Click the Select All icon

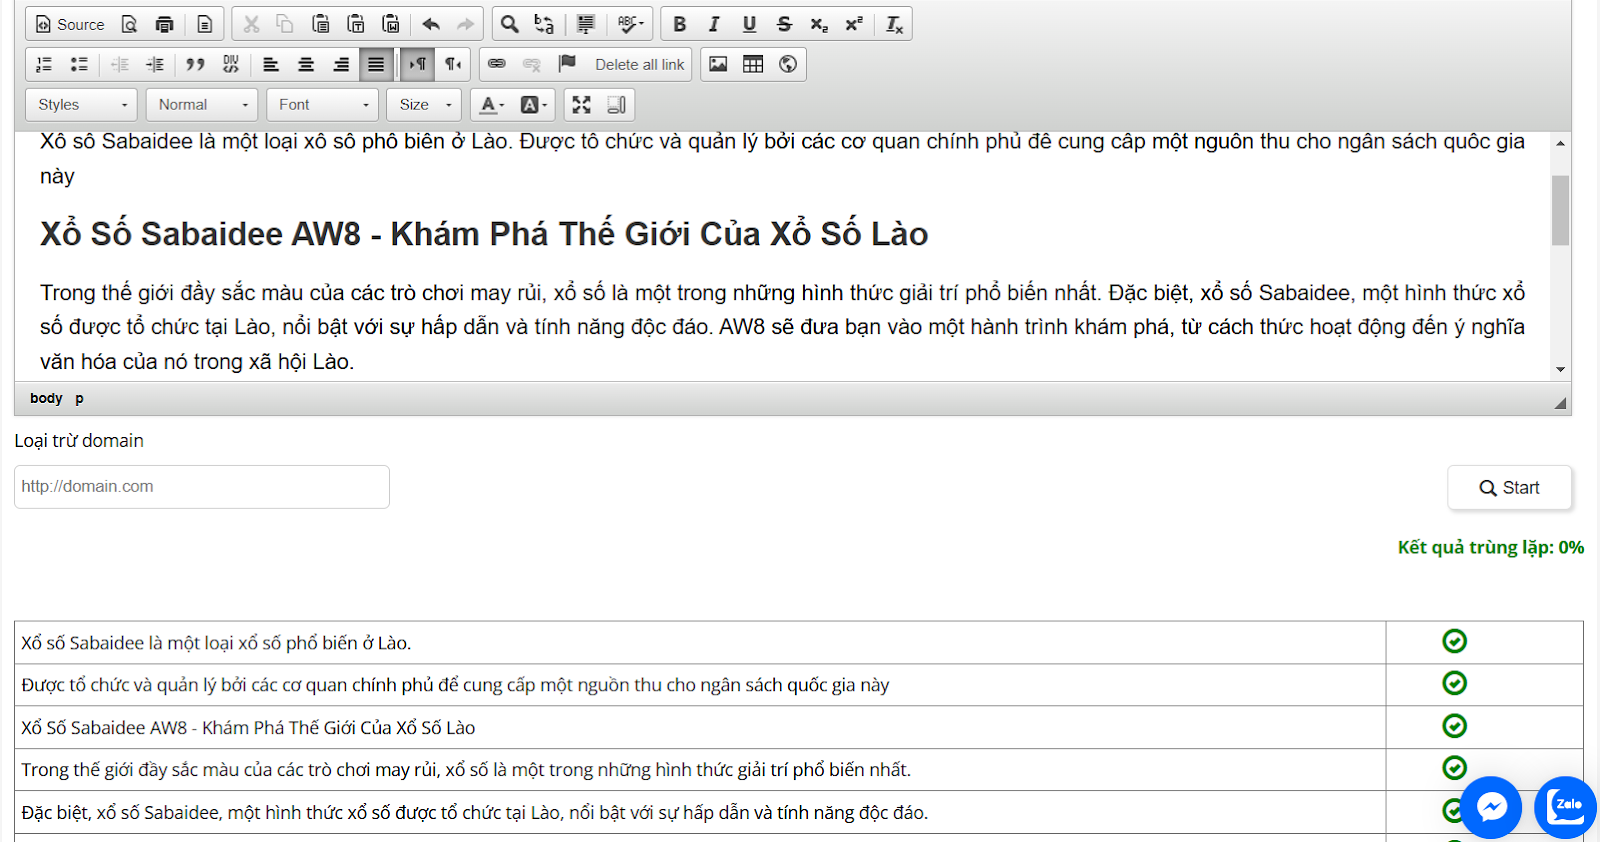[x=586, y=24]
